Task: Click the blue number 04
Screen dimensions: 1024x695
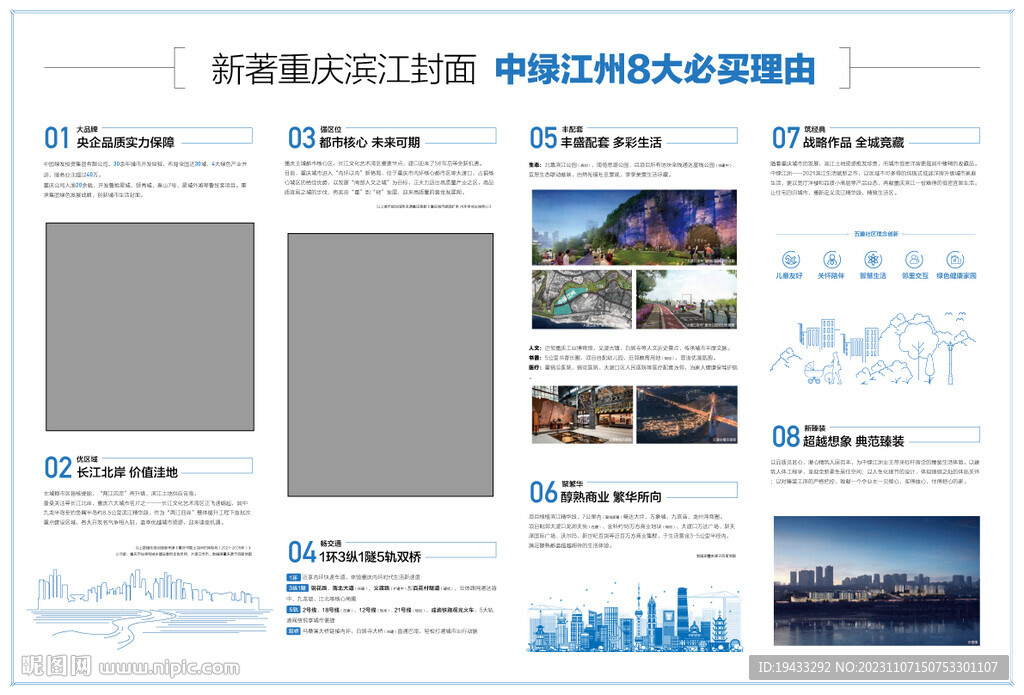Action: tap(301, 553)
